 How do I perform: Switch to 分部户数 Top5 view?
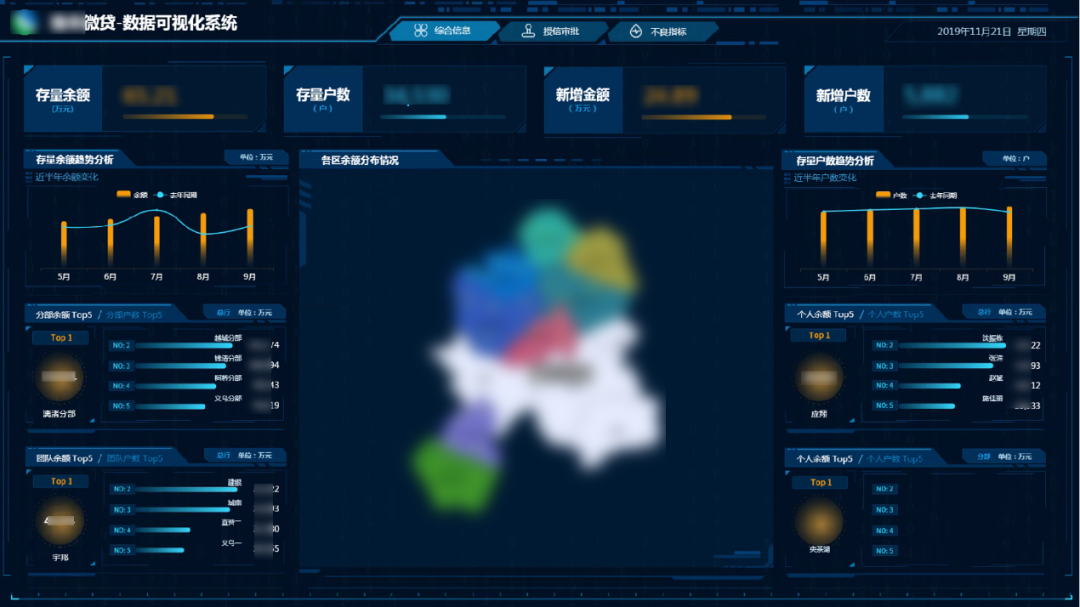tap(133, 314)
